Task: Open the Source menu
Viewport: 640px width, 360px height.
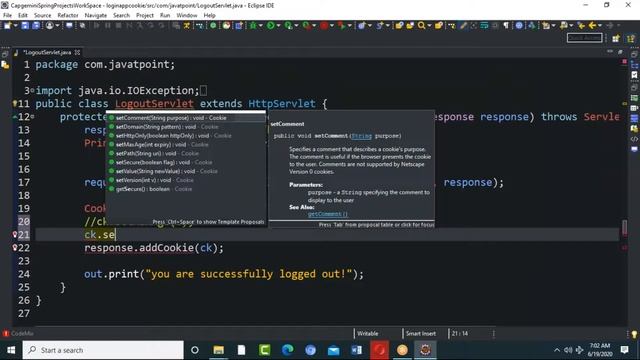Action: click(x=42, y=15)
